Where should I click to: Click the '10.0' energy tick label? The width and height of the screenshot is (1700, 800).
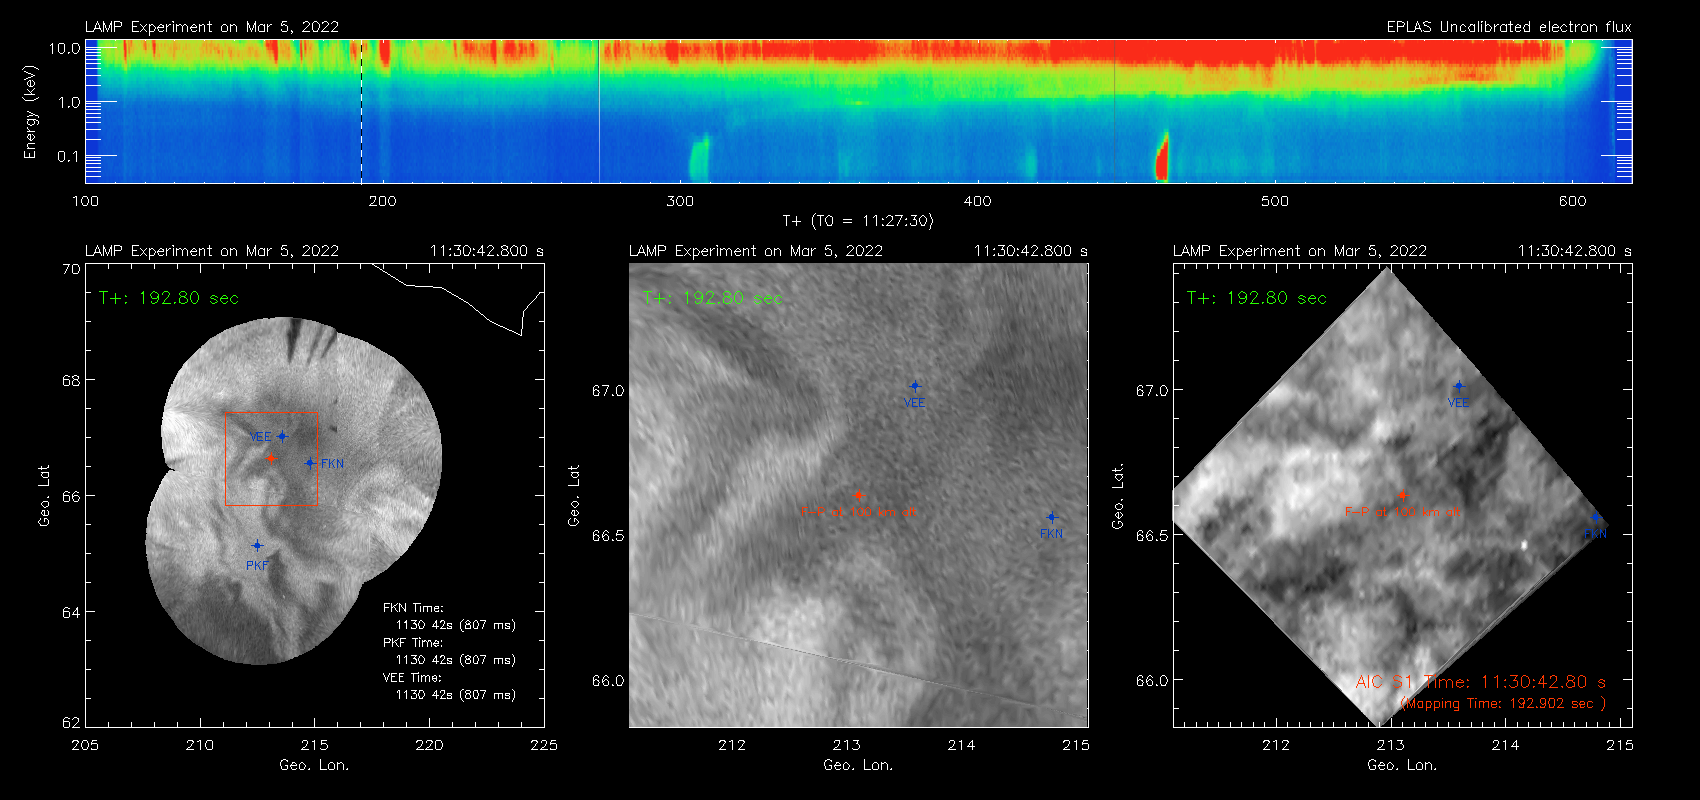click(64, 48)
